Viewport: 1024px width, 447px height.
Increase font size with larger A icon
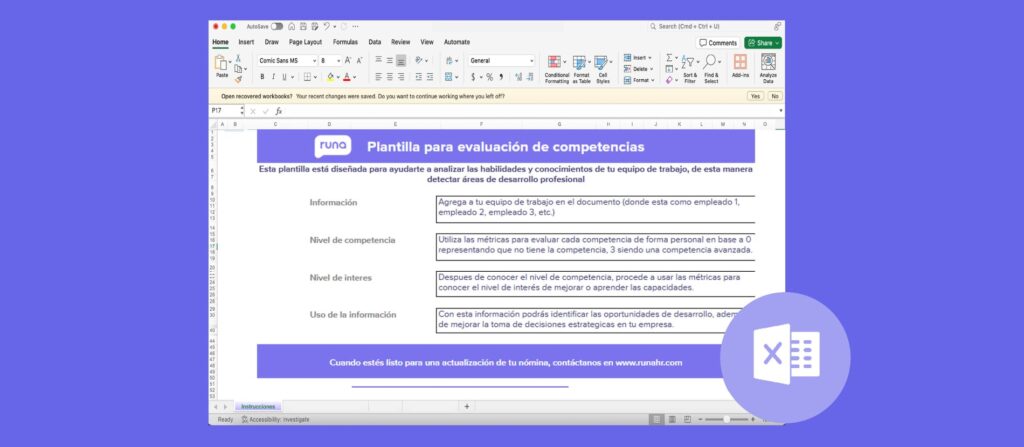pos(347,60)
